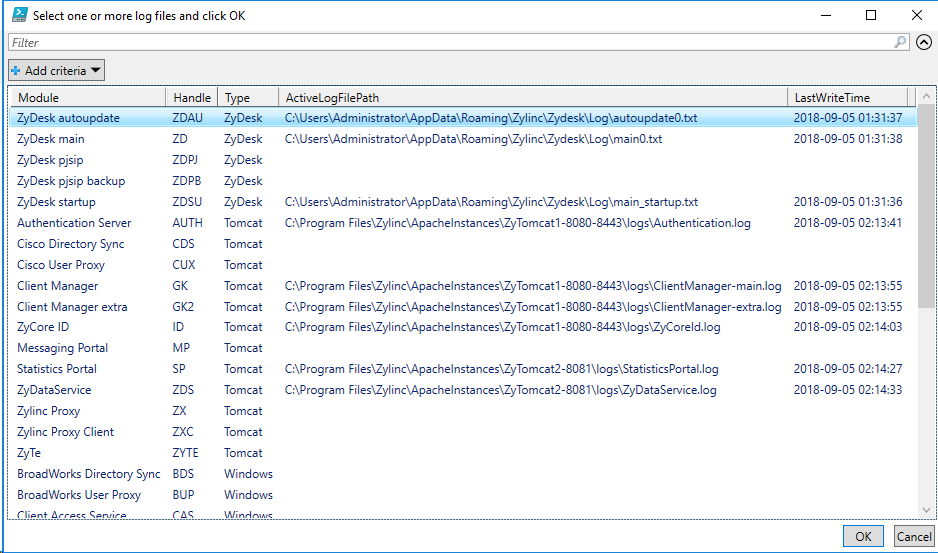Select the Client Manager module entry
This screenshot has height=553, width=938.
[57, 286]
